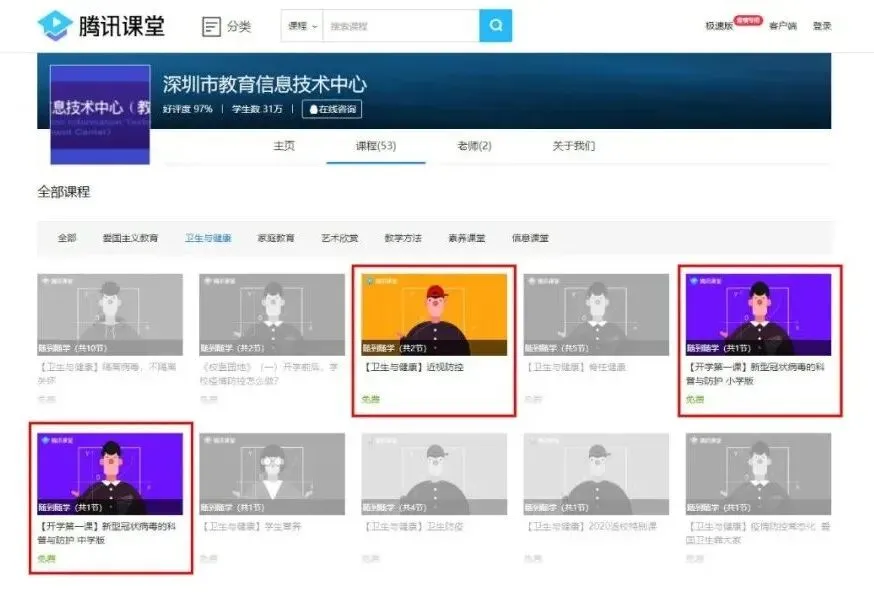This screenshot has height=599, width=874.
Task: Open the grey 共5节 course thumbnail
Action: point(596,314)
